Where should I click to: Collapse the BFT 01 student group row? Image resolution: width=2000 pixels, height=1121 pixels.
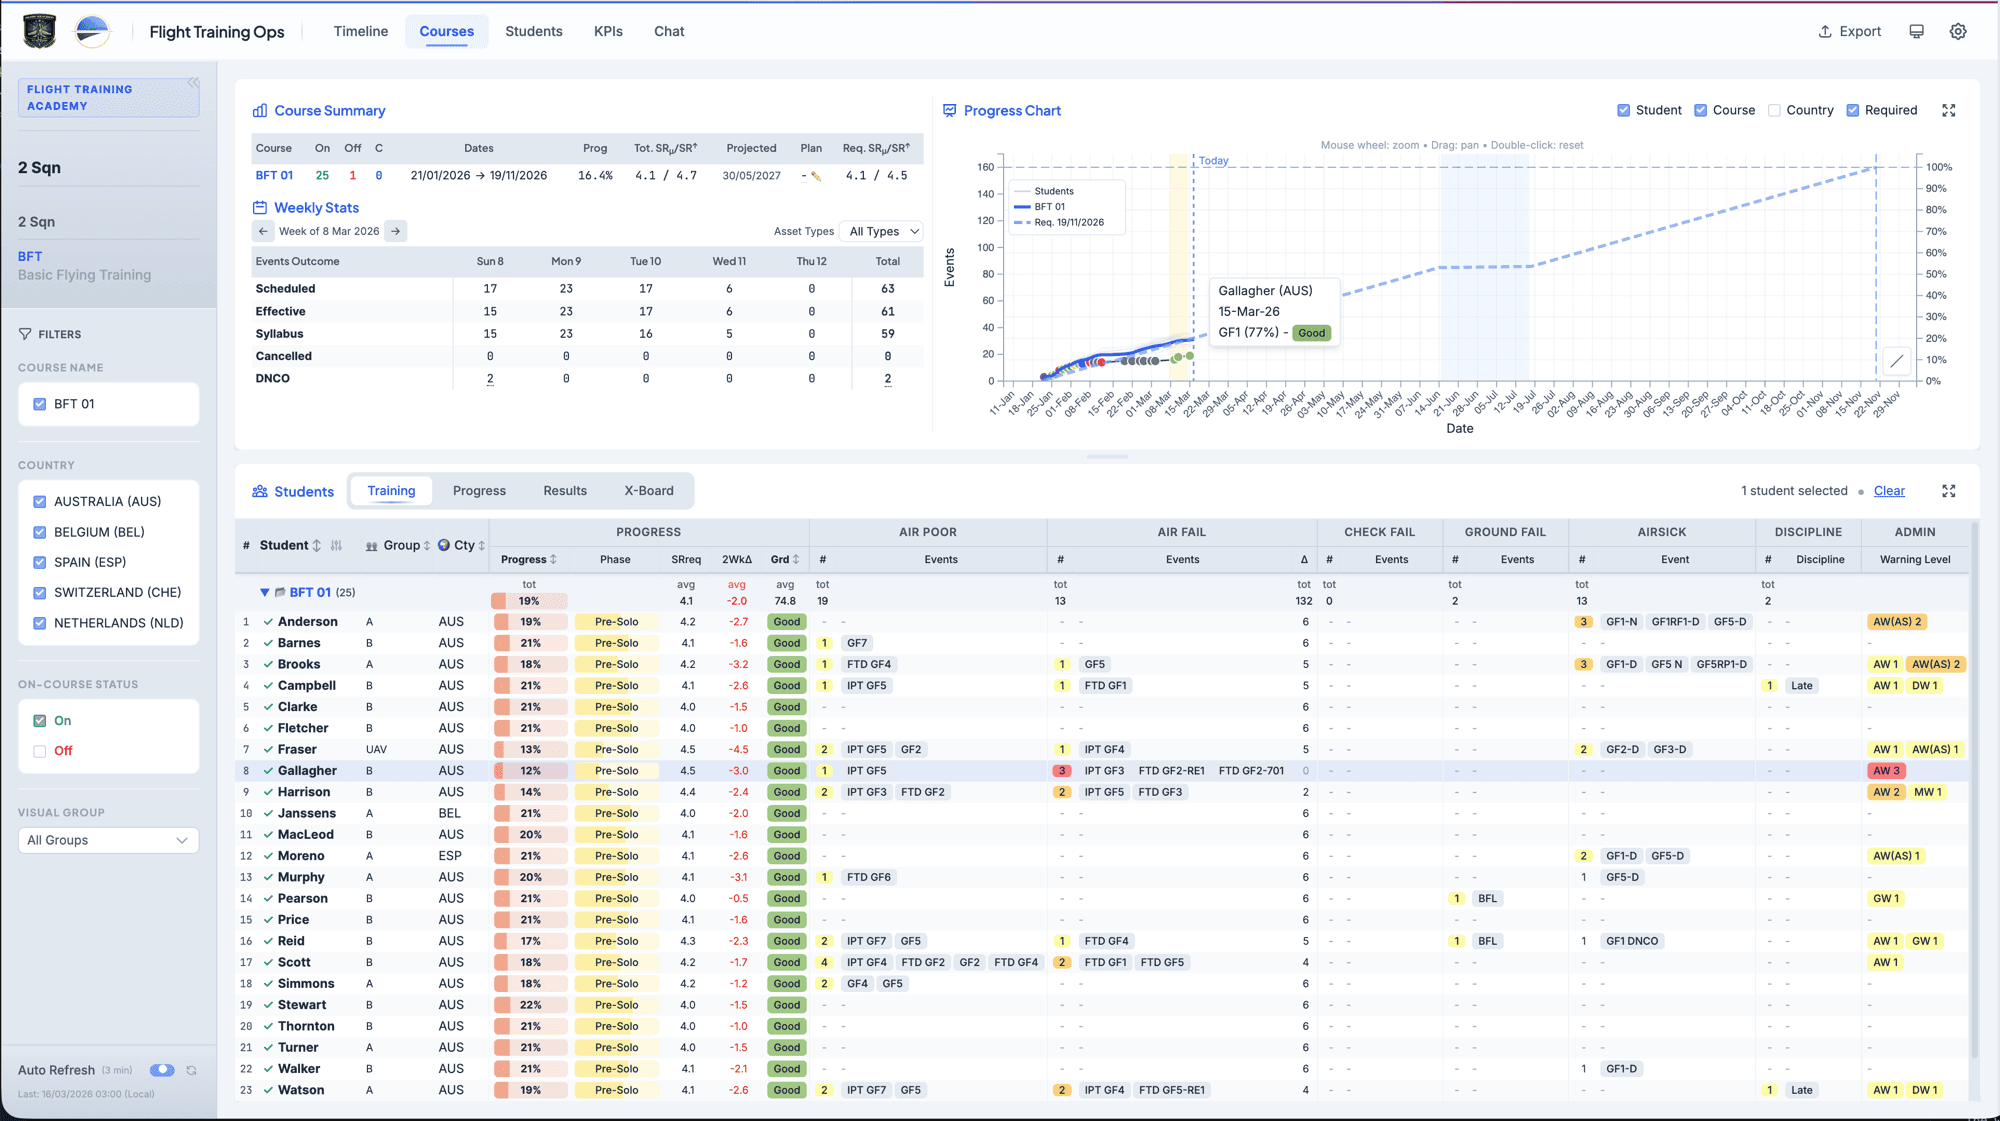266,592
